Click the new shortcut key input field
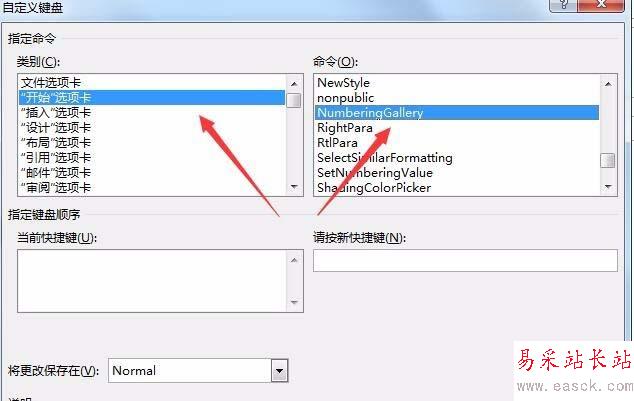Screen dimensions: 634x401 pos(465,260)
